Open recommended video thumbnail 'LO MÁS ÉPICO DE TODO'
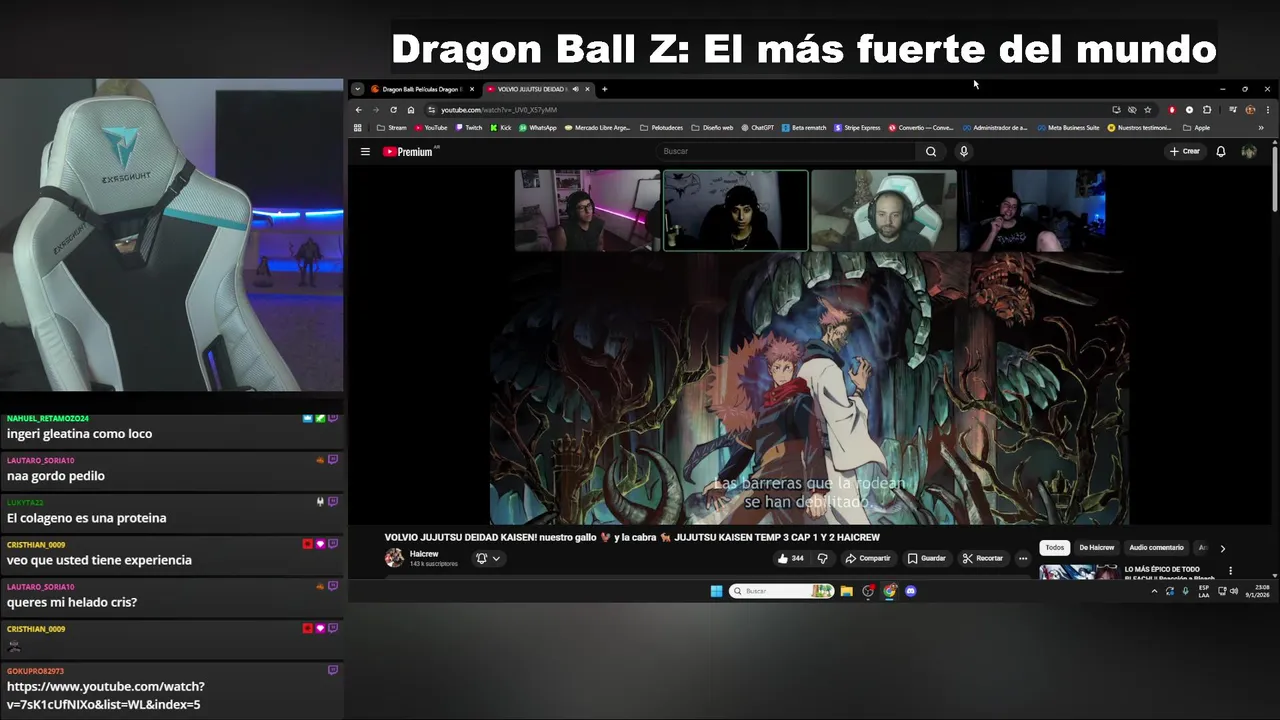Image resolution: width=1280 pixels, height=720 pixels. pos(1078,572)
